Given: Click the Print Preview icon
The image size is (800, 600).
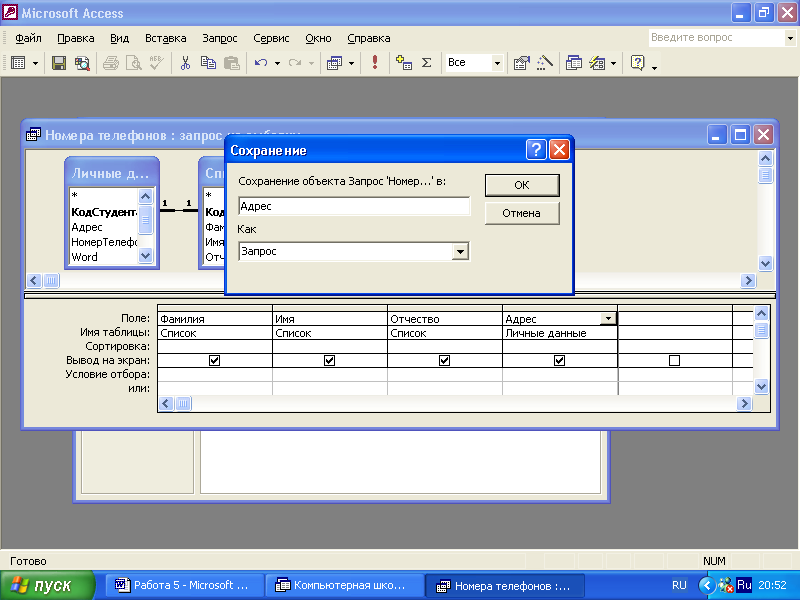Looking at the screenshot, I should (x=134, y=63).
